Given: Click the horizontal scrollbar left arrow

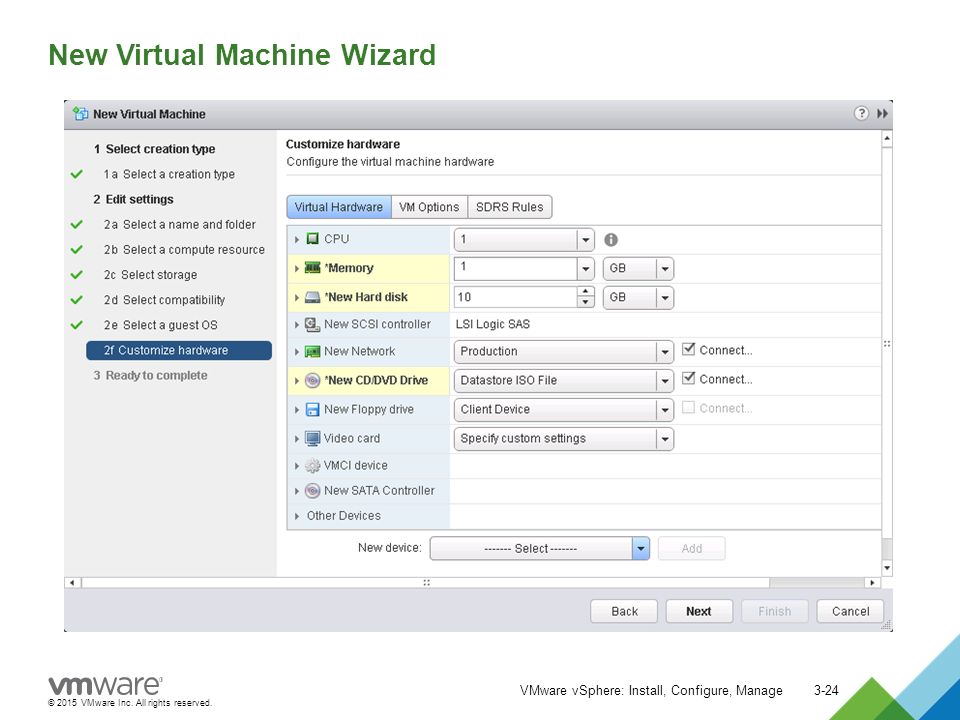Looking at the screenshot, I should coord(72,582).
